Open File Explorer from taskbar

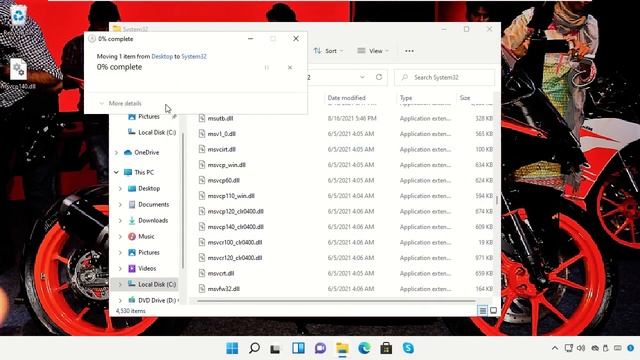coord(342,348)
